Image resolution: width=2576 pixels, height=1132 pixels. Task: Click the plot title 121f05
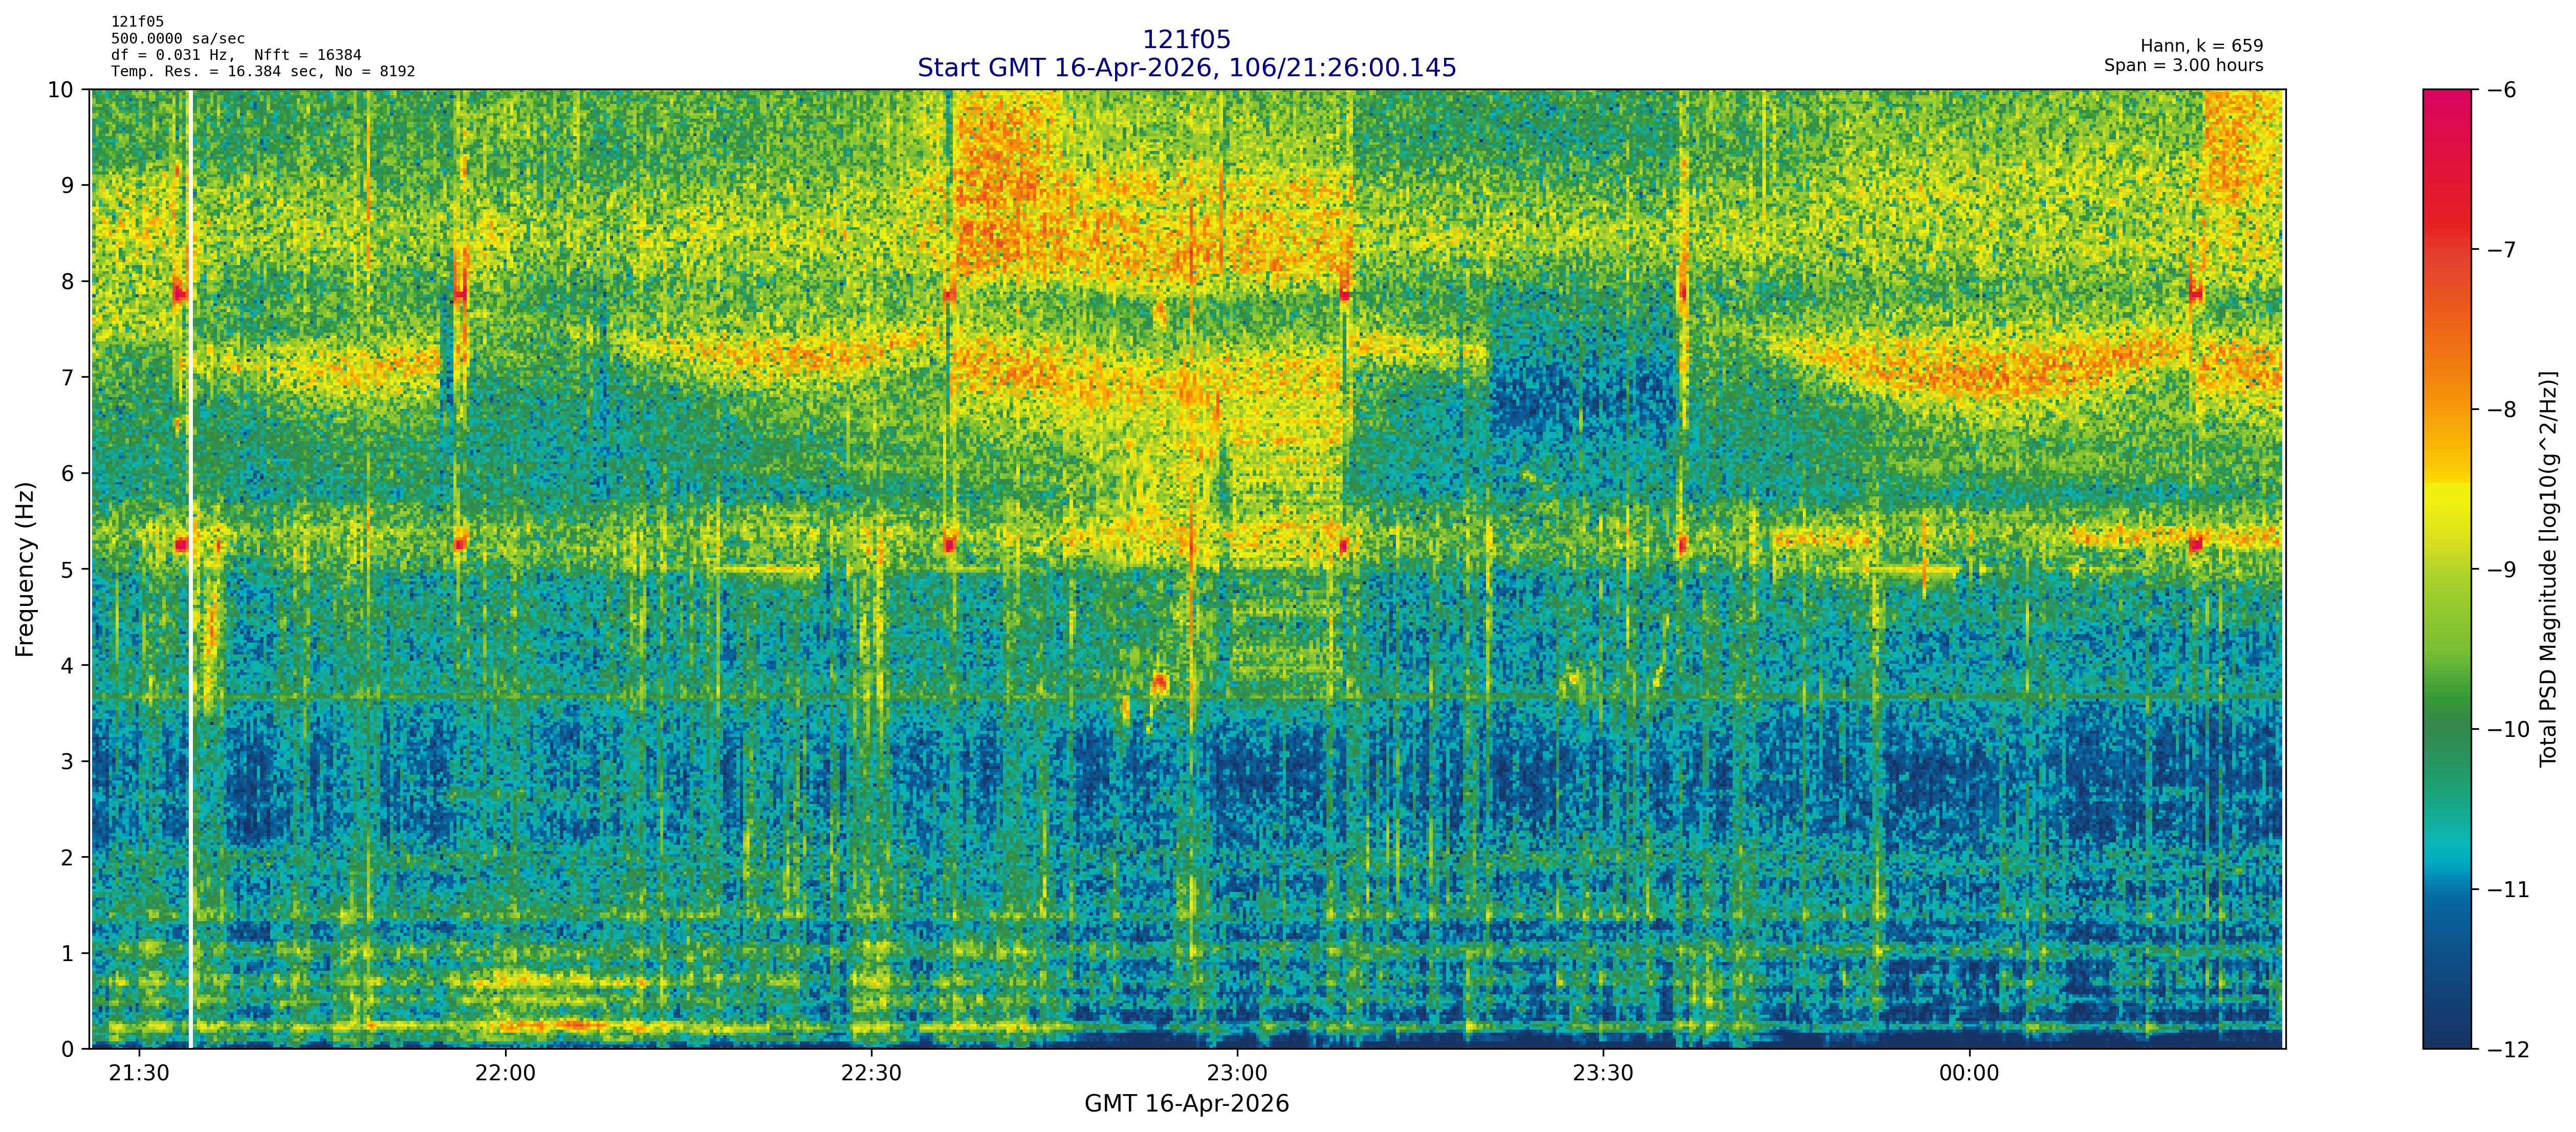[1186, 40]
